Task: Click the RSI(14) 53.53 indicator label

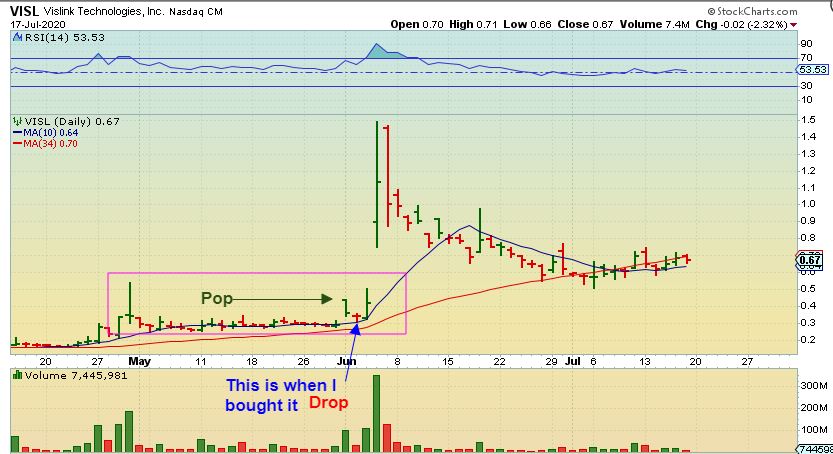Action: (x=64, y=38)
